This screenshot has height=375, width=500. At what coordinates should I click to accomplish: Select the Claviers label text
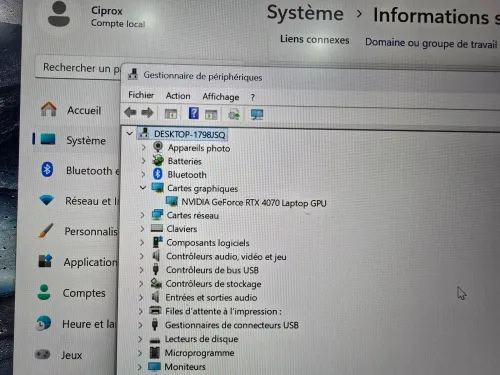(182, 229)
